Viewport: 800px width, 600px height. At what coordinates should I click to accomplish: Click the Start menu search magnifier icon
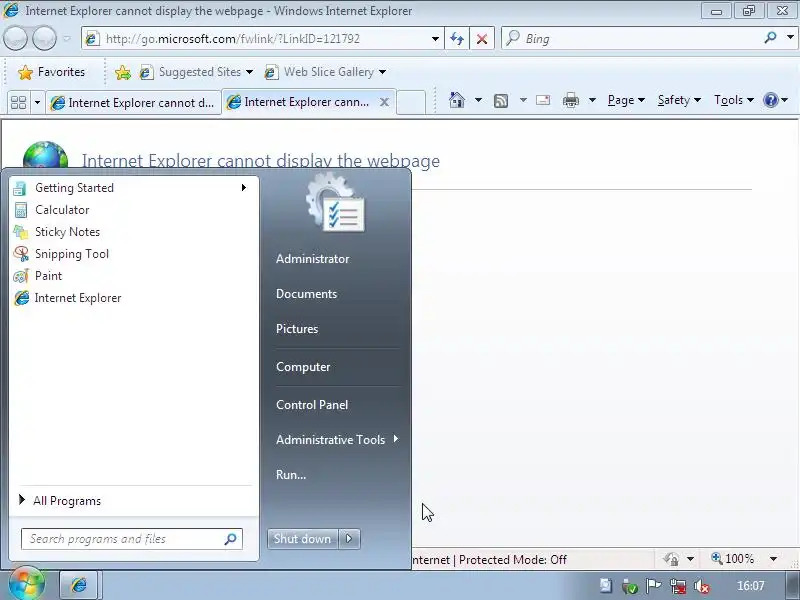pyautogui.click(x=231, y=539)
